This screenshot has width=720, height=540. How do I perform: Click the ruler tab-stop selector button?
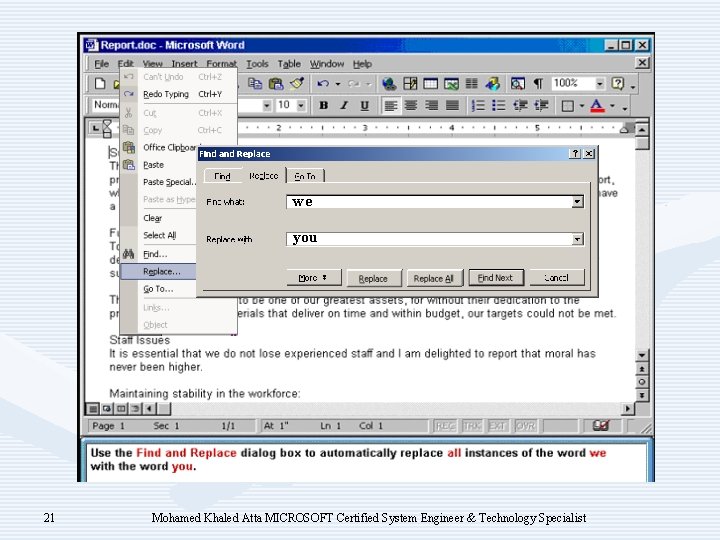[95, 128]
